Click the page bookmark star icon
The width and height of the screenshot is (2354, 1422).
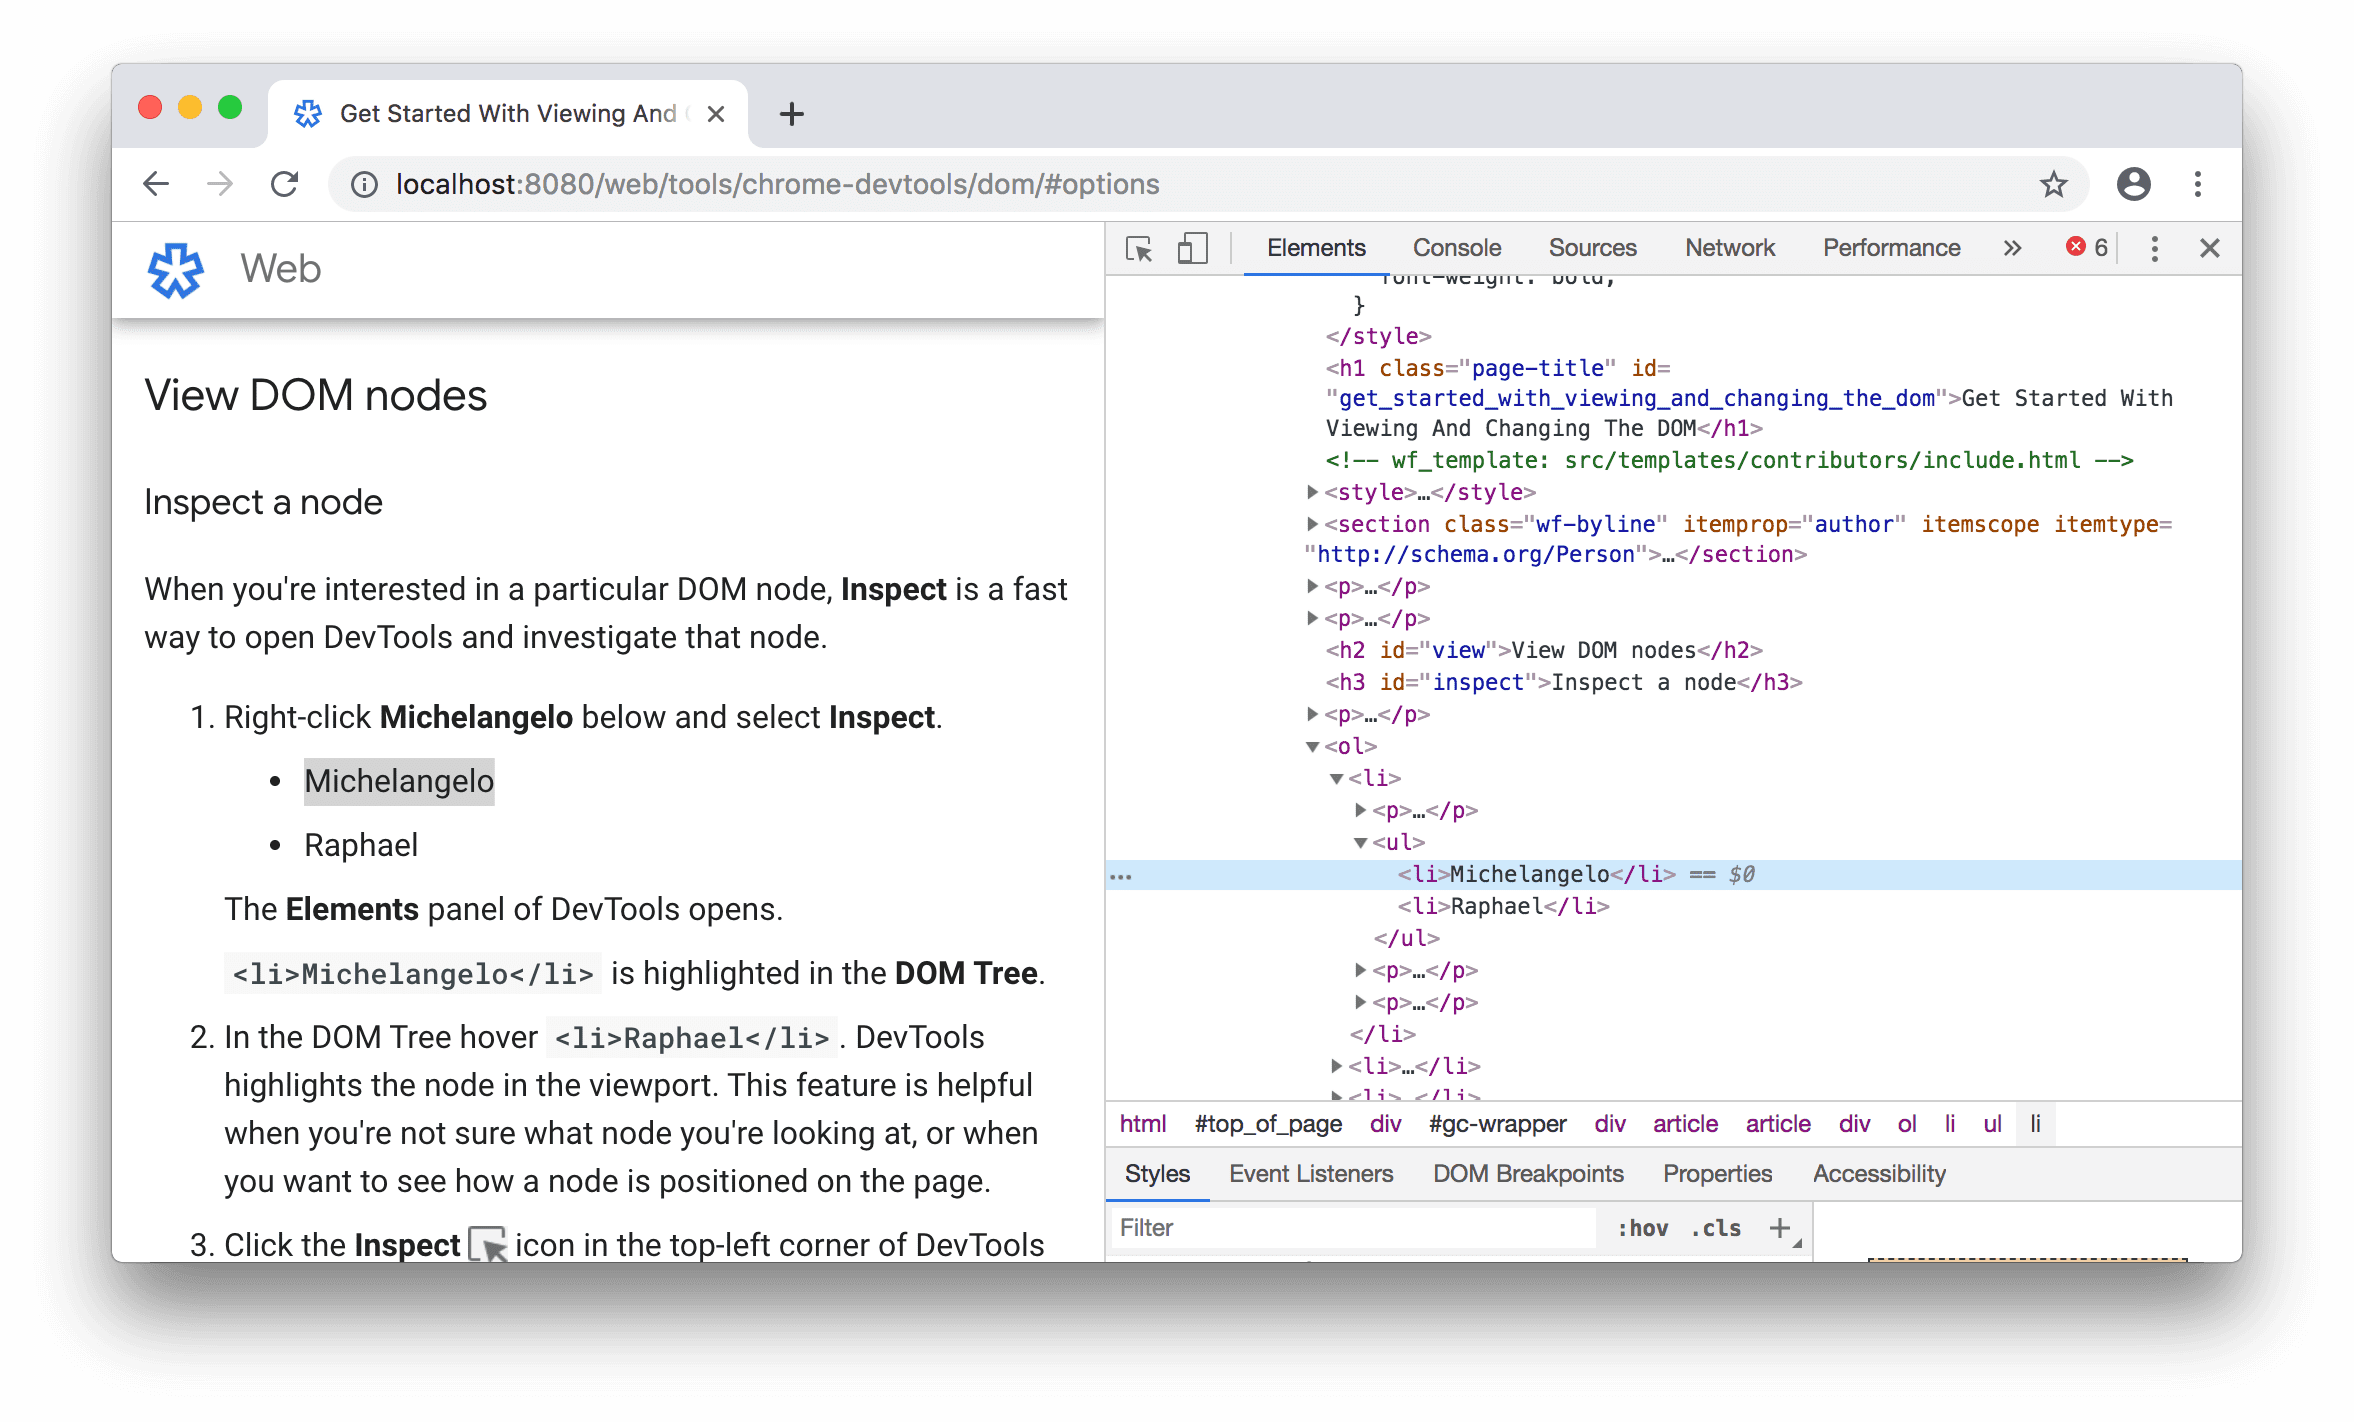tap(2053, 183)
